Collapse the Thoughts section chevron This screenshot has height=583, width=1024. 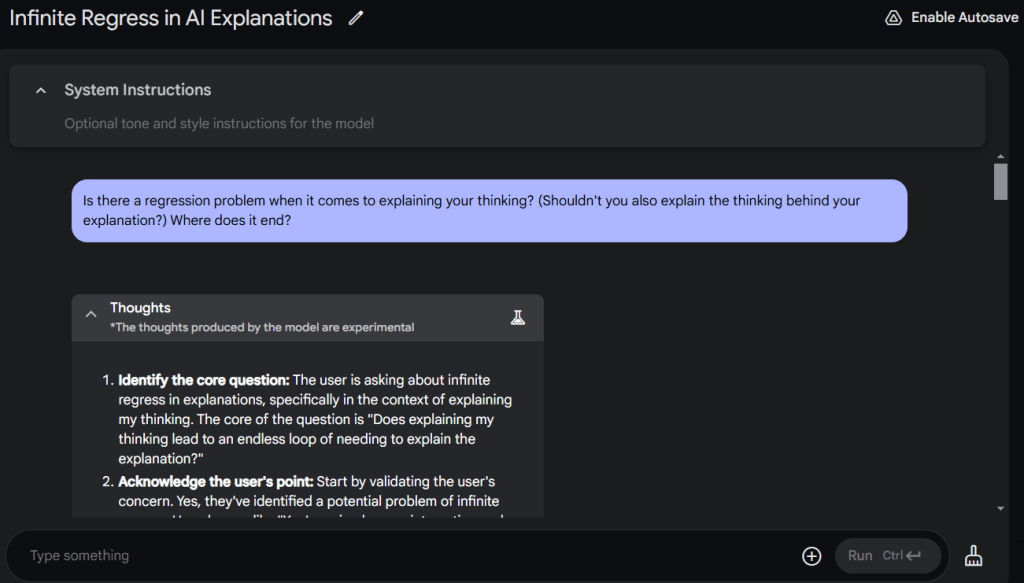(x=90, y=313)
